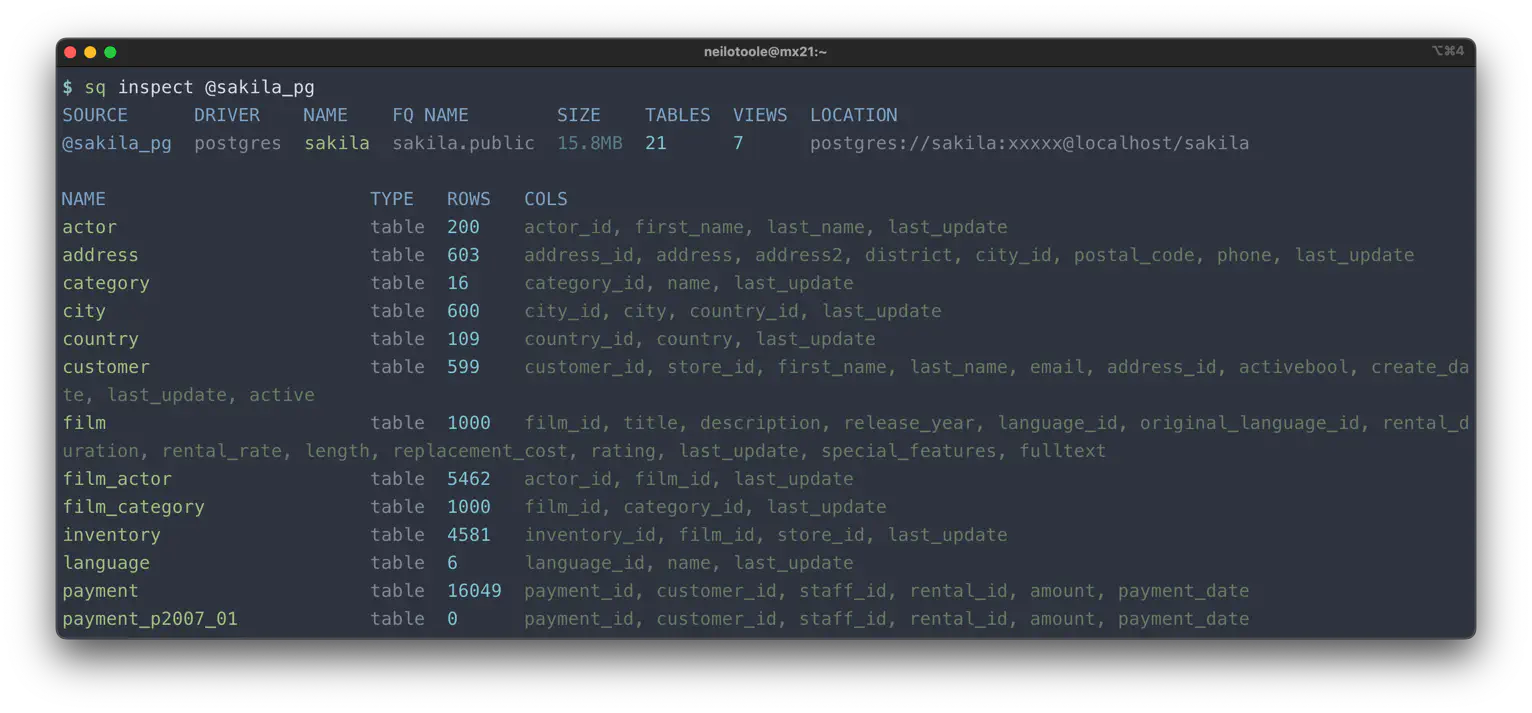Click wrapped line starting 'uration, rental_rate'
Viewport: 1532px width, 713px height.
tap(584, 451)
